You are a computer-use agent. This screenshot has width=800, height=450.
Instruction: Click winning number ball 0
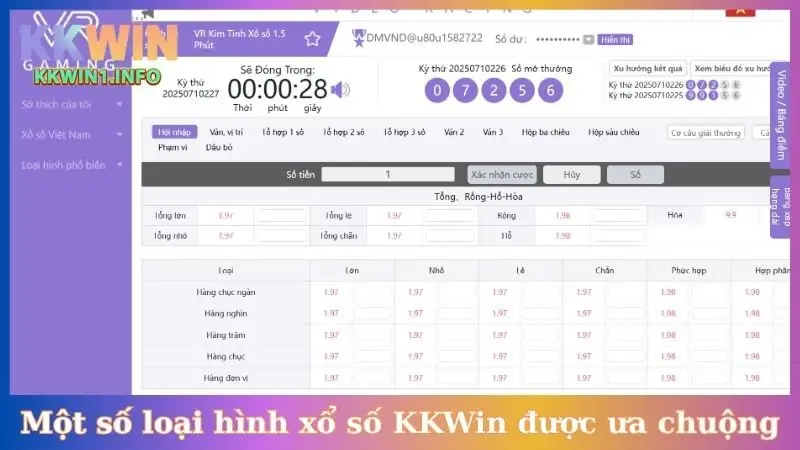(x=437, y=91)
